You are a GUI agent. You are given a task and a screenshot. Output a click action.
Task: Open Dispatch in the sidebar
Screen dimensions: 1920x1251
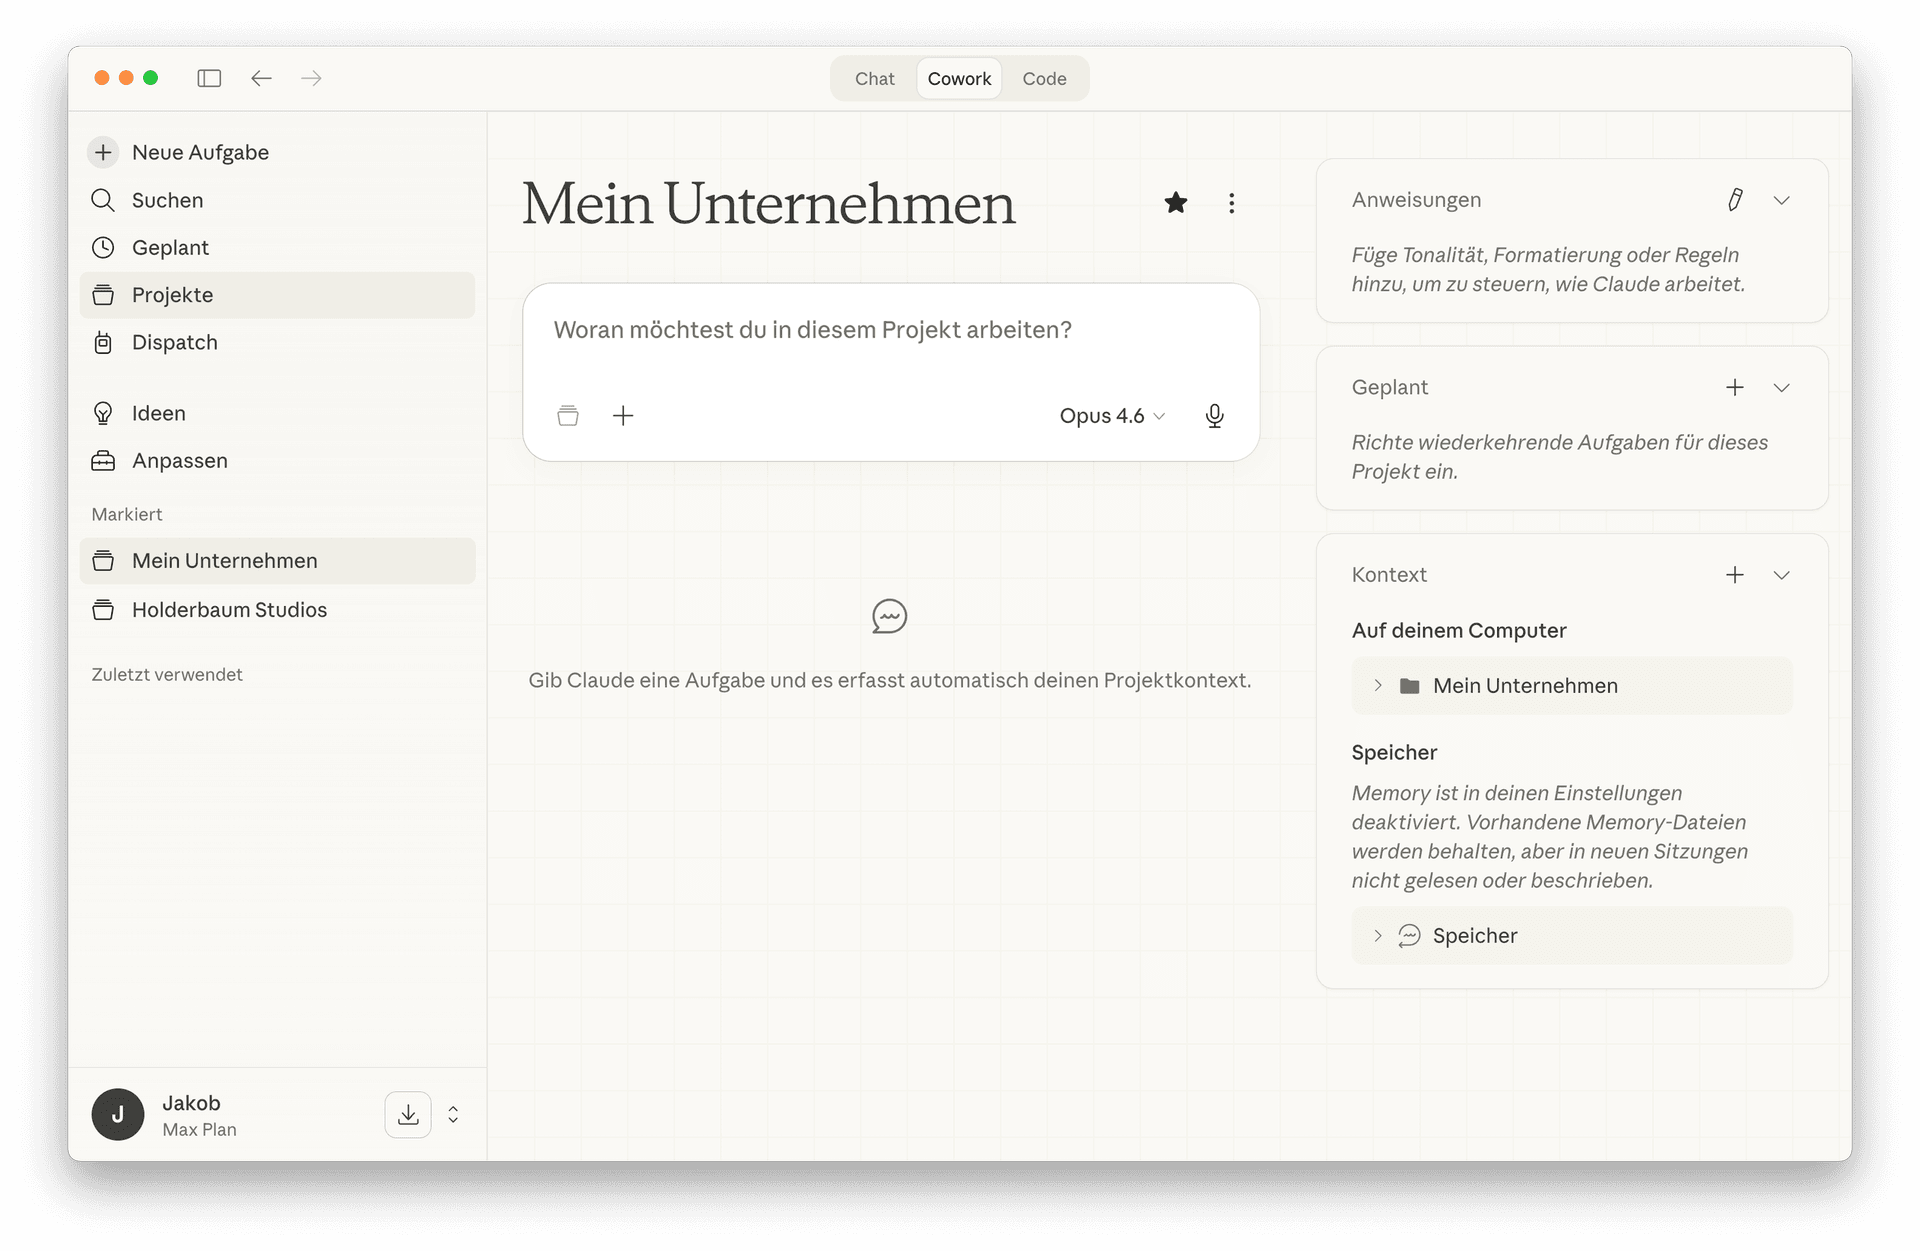(x=278, y=342)
